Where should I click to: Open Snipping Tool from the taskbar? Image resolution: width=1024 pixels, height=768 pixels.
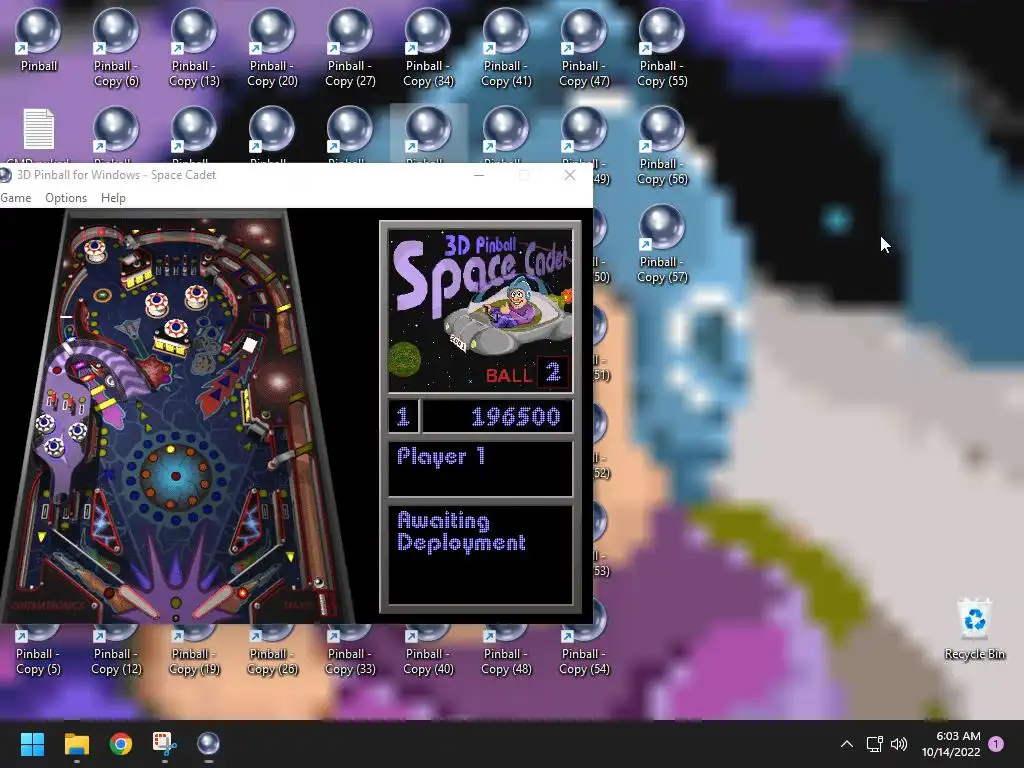[165, 744]
